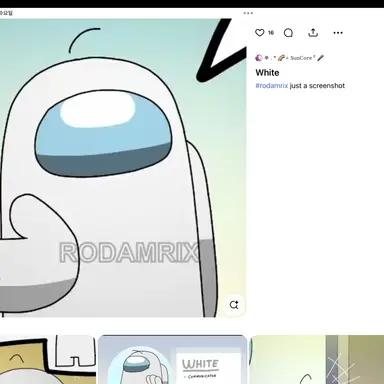384x384 pixels.
Task: Tap the visual search lens icon
Action: coord(234,305)
